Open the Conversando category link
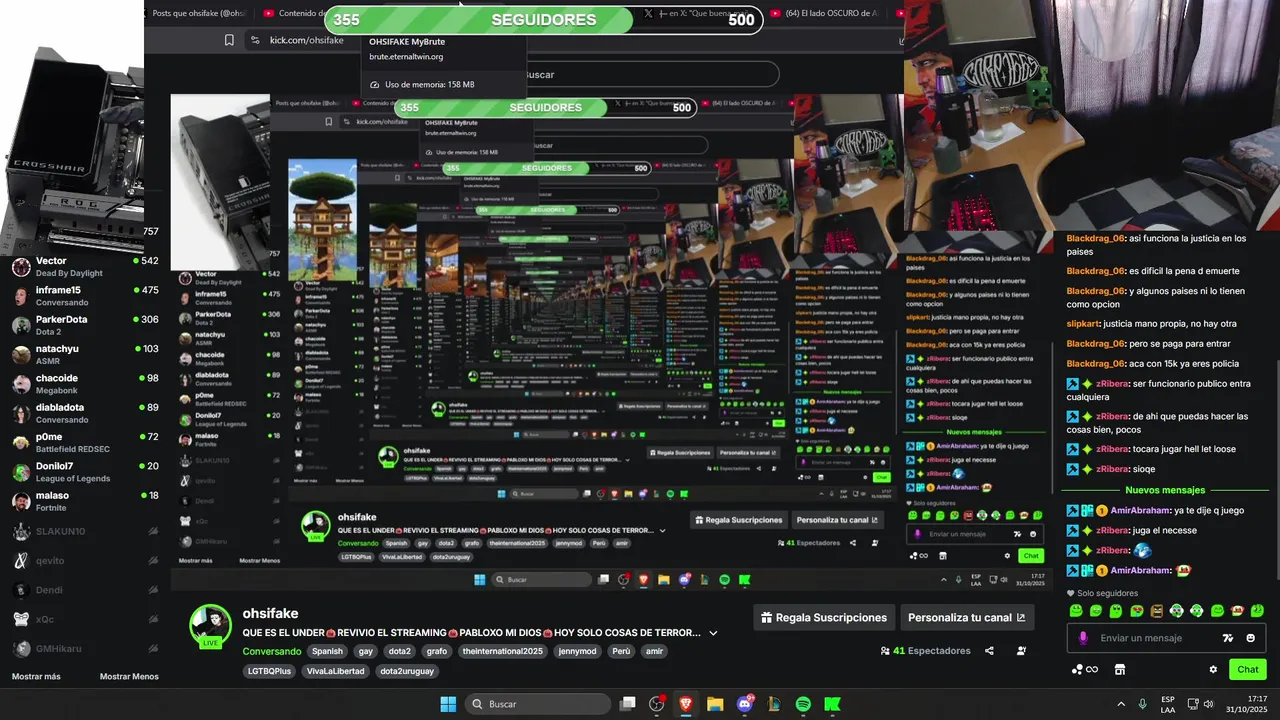The image size is (1280, 720). pos(272,651)
